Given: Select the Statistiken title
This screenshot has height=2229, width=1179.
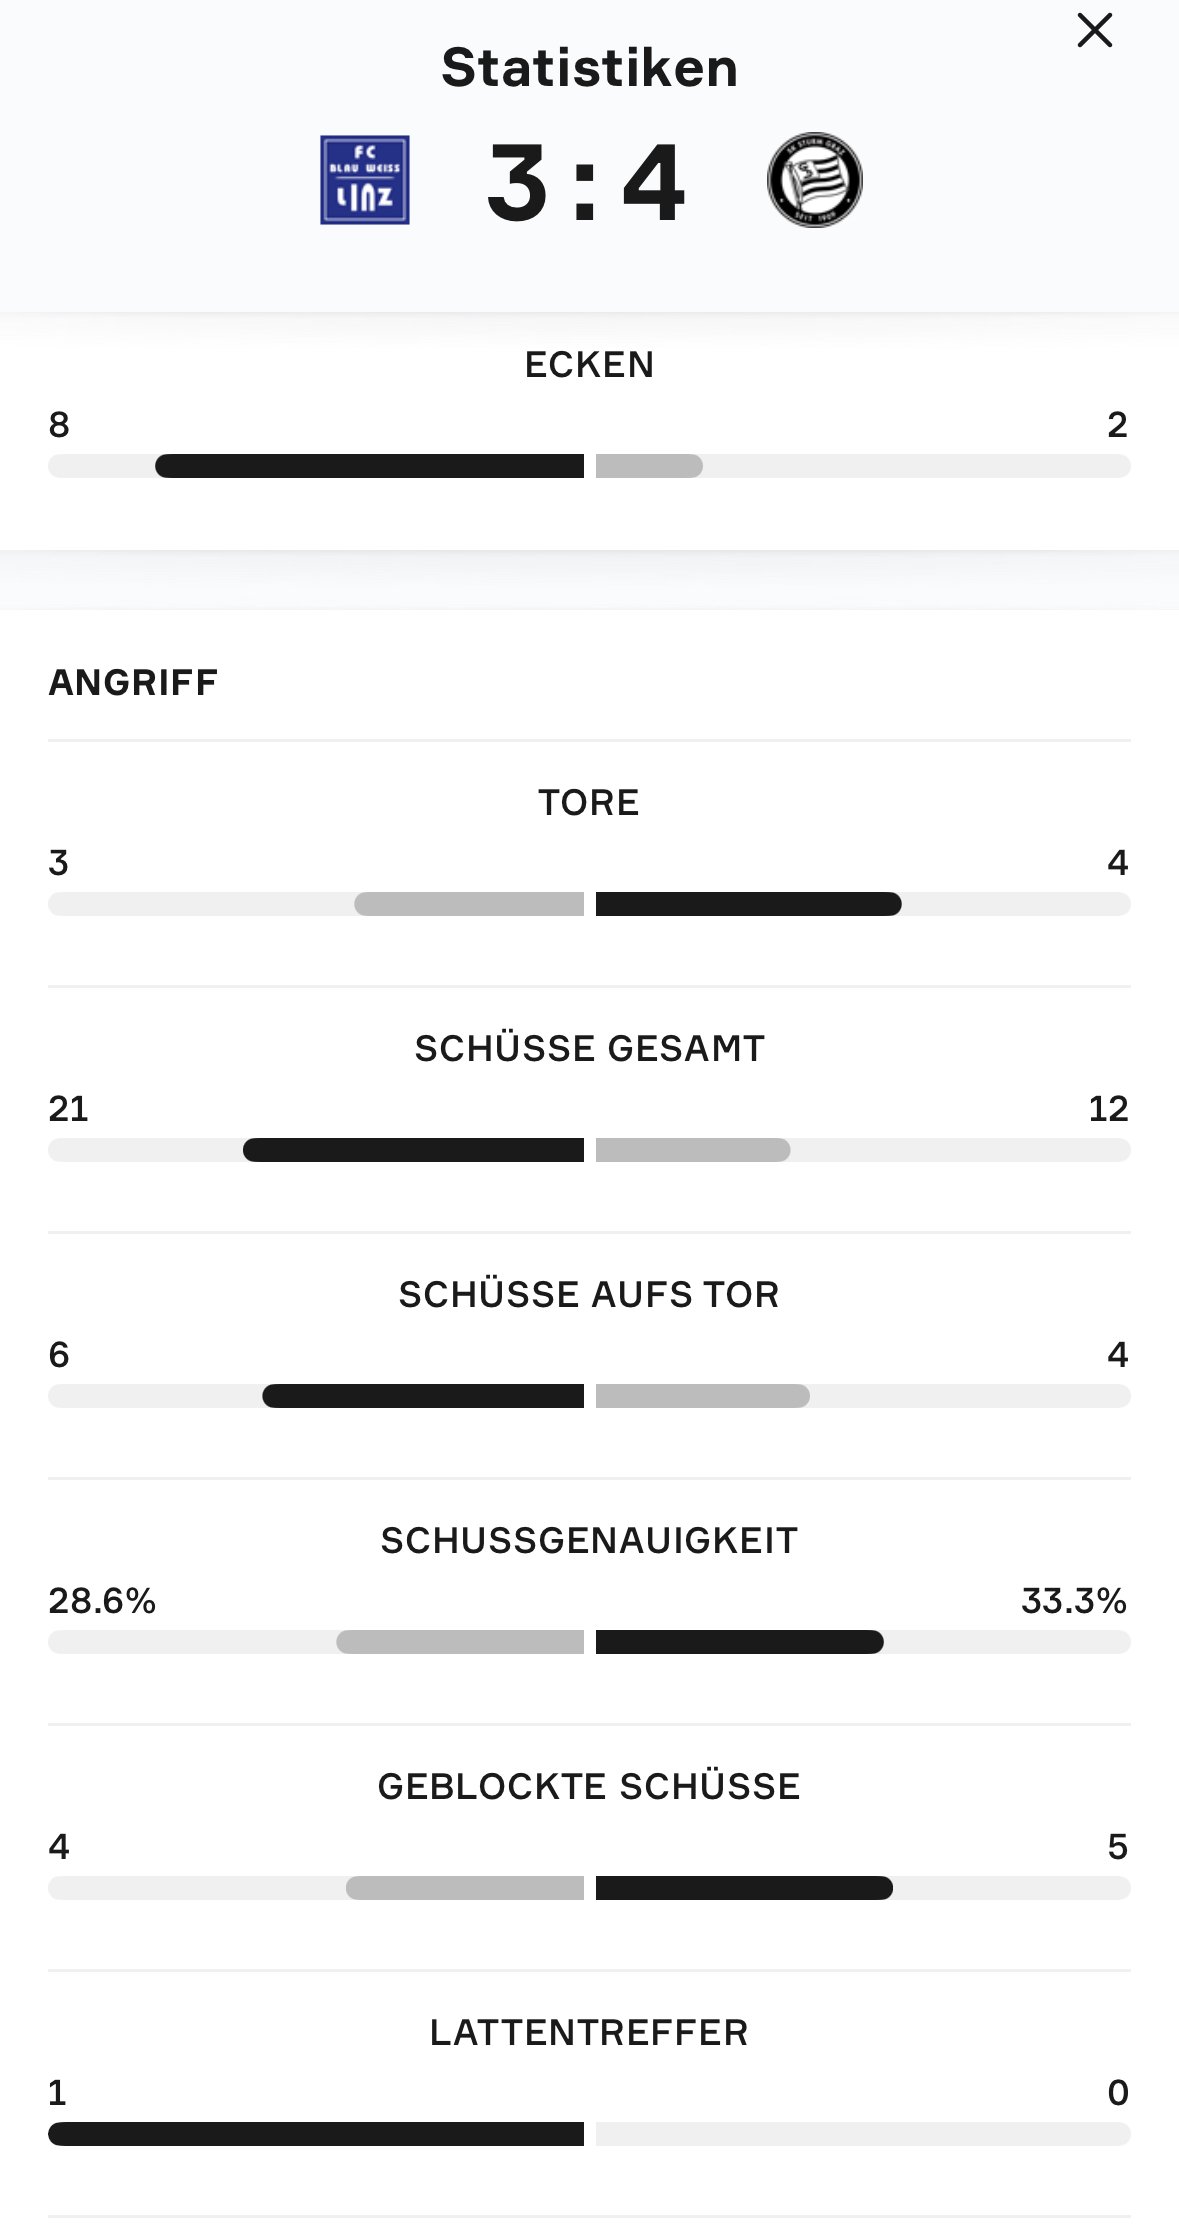Looking at the screenshot, I should tap(589, 68).
